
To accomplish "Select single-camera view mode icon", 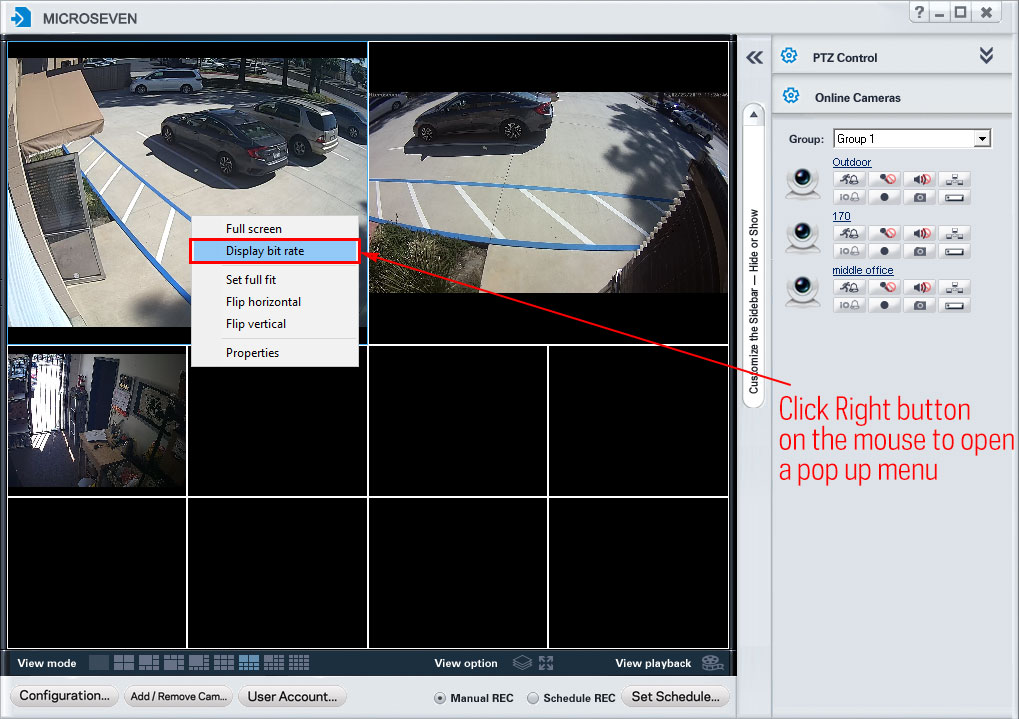I will click(x=99, y=663).
